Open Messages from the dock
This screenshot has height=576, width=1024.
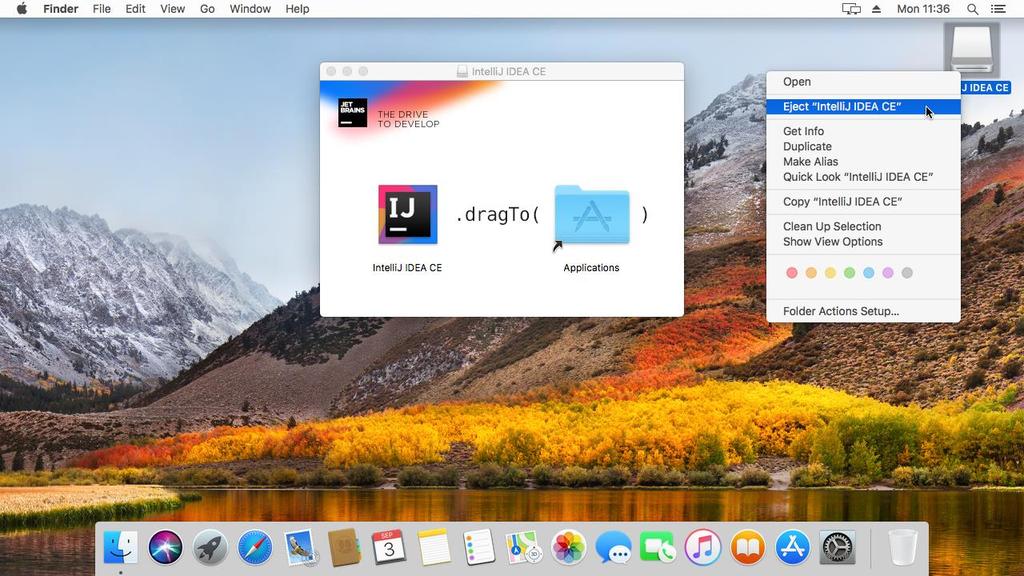[x=613, y=547]
